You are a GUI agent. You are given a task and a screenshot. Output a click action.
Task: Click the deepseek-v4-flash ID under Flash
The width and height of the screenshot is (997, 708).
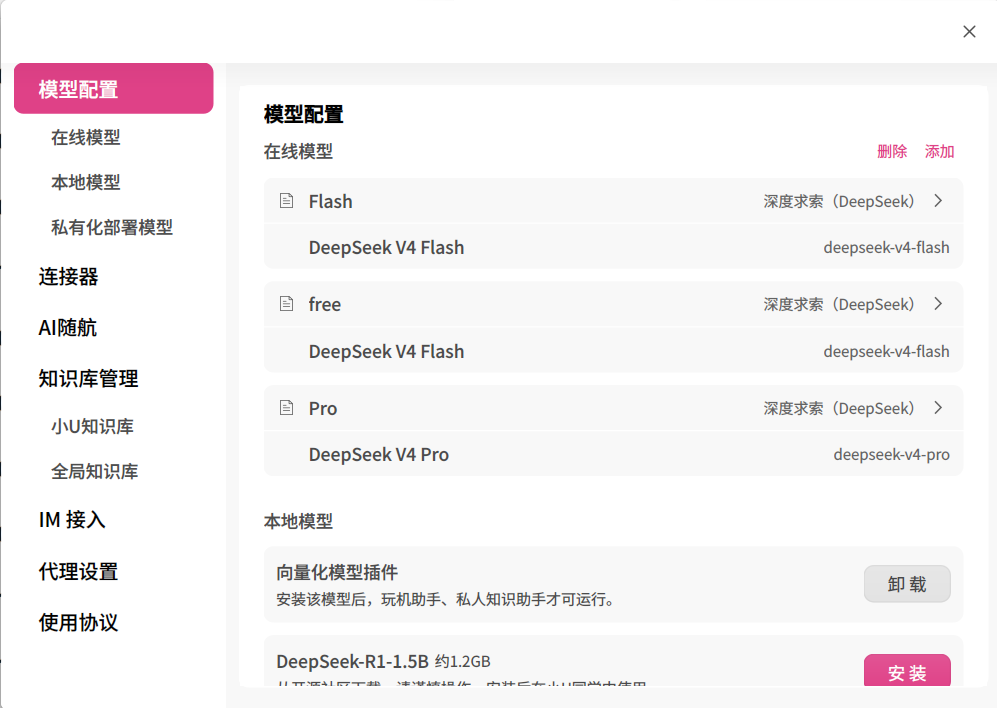click(x=886, y=247)
